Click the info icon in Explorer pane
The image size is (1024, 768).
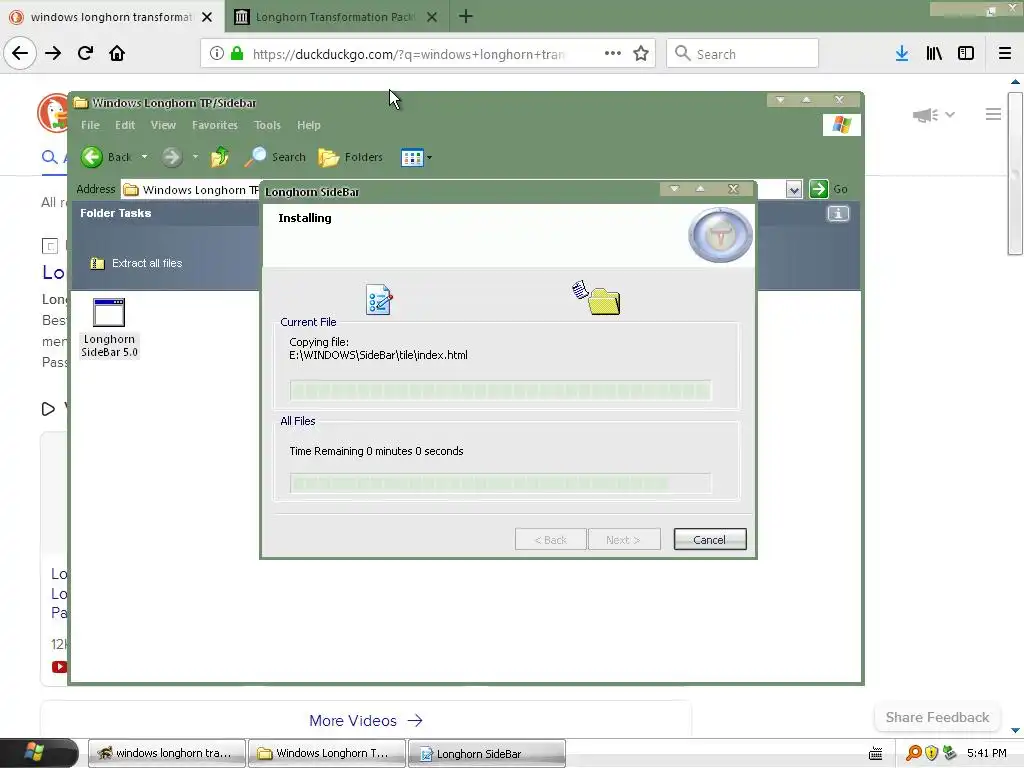(x=838, y=214)
